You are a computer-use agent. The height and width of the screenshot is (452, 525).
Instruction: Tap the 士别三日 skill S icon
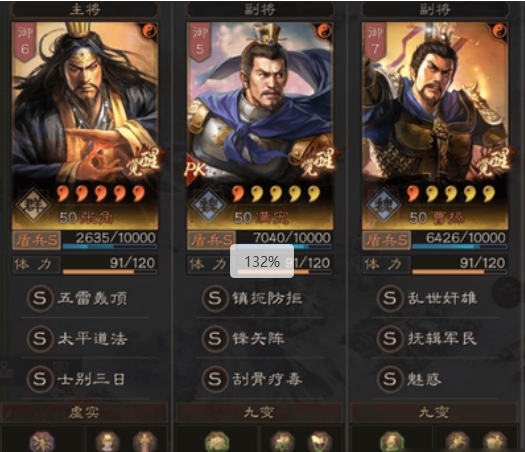pos(40,379)
